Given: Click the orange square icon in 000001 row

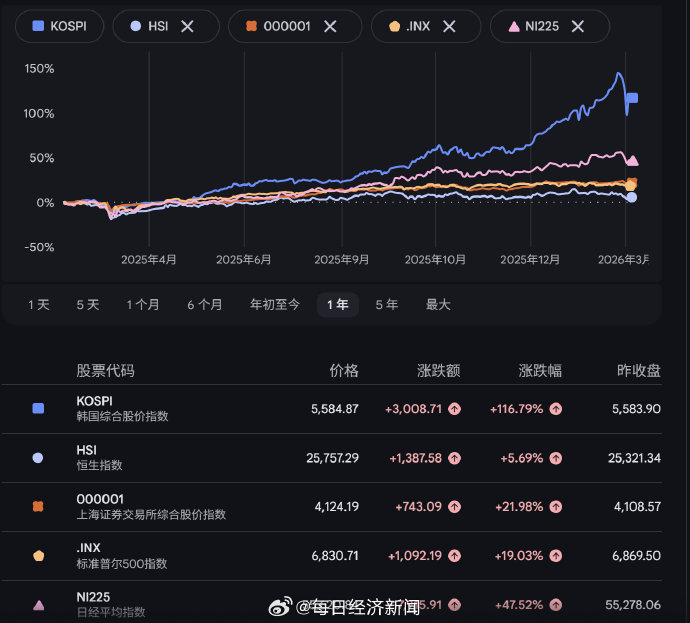Looking at the screenshot, I should [38, 506].
